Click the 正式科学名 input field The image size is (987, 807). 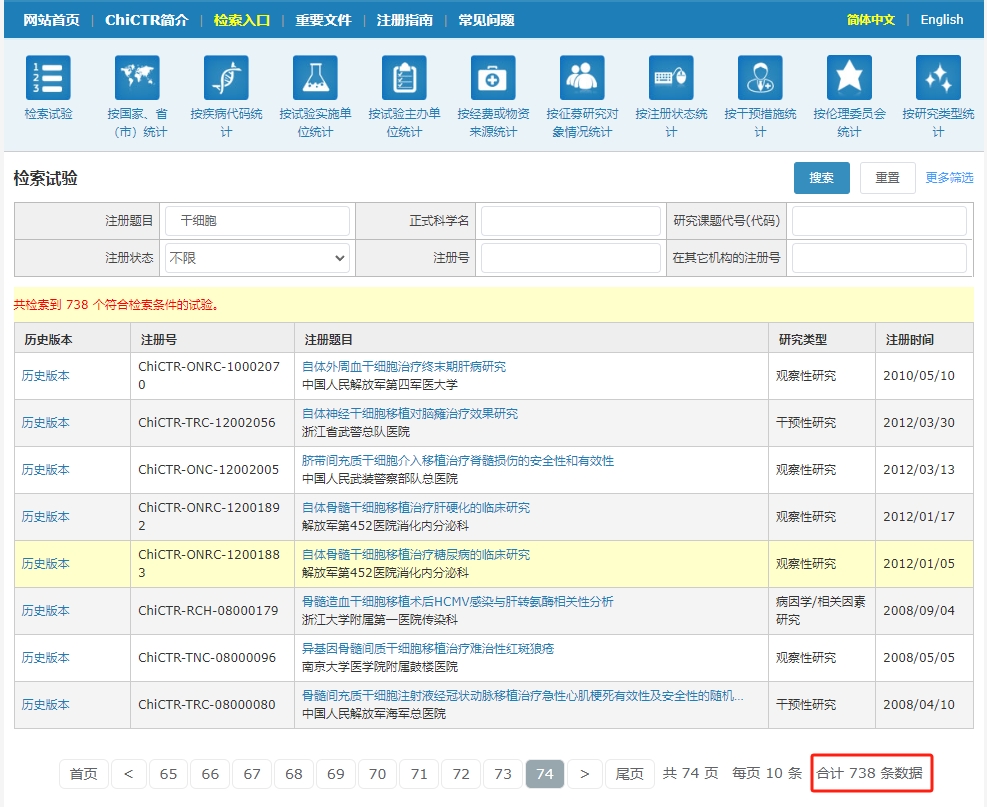pos(570,221)
